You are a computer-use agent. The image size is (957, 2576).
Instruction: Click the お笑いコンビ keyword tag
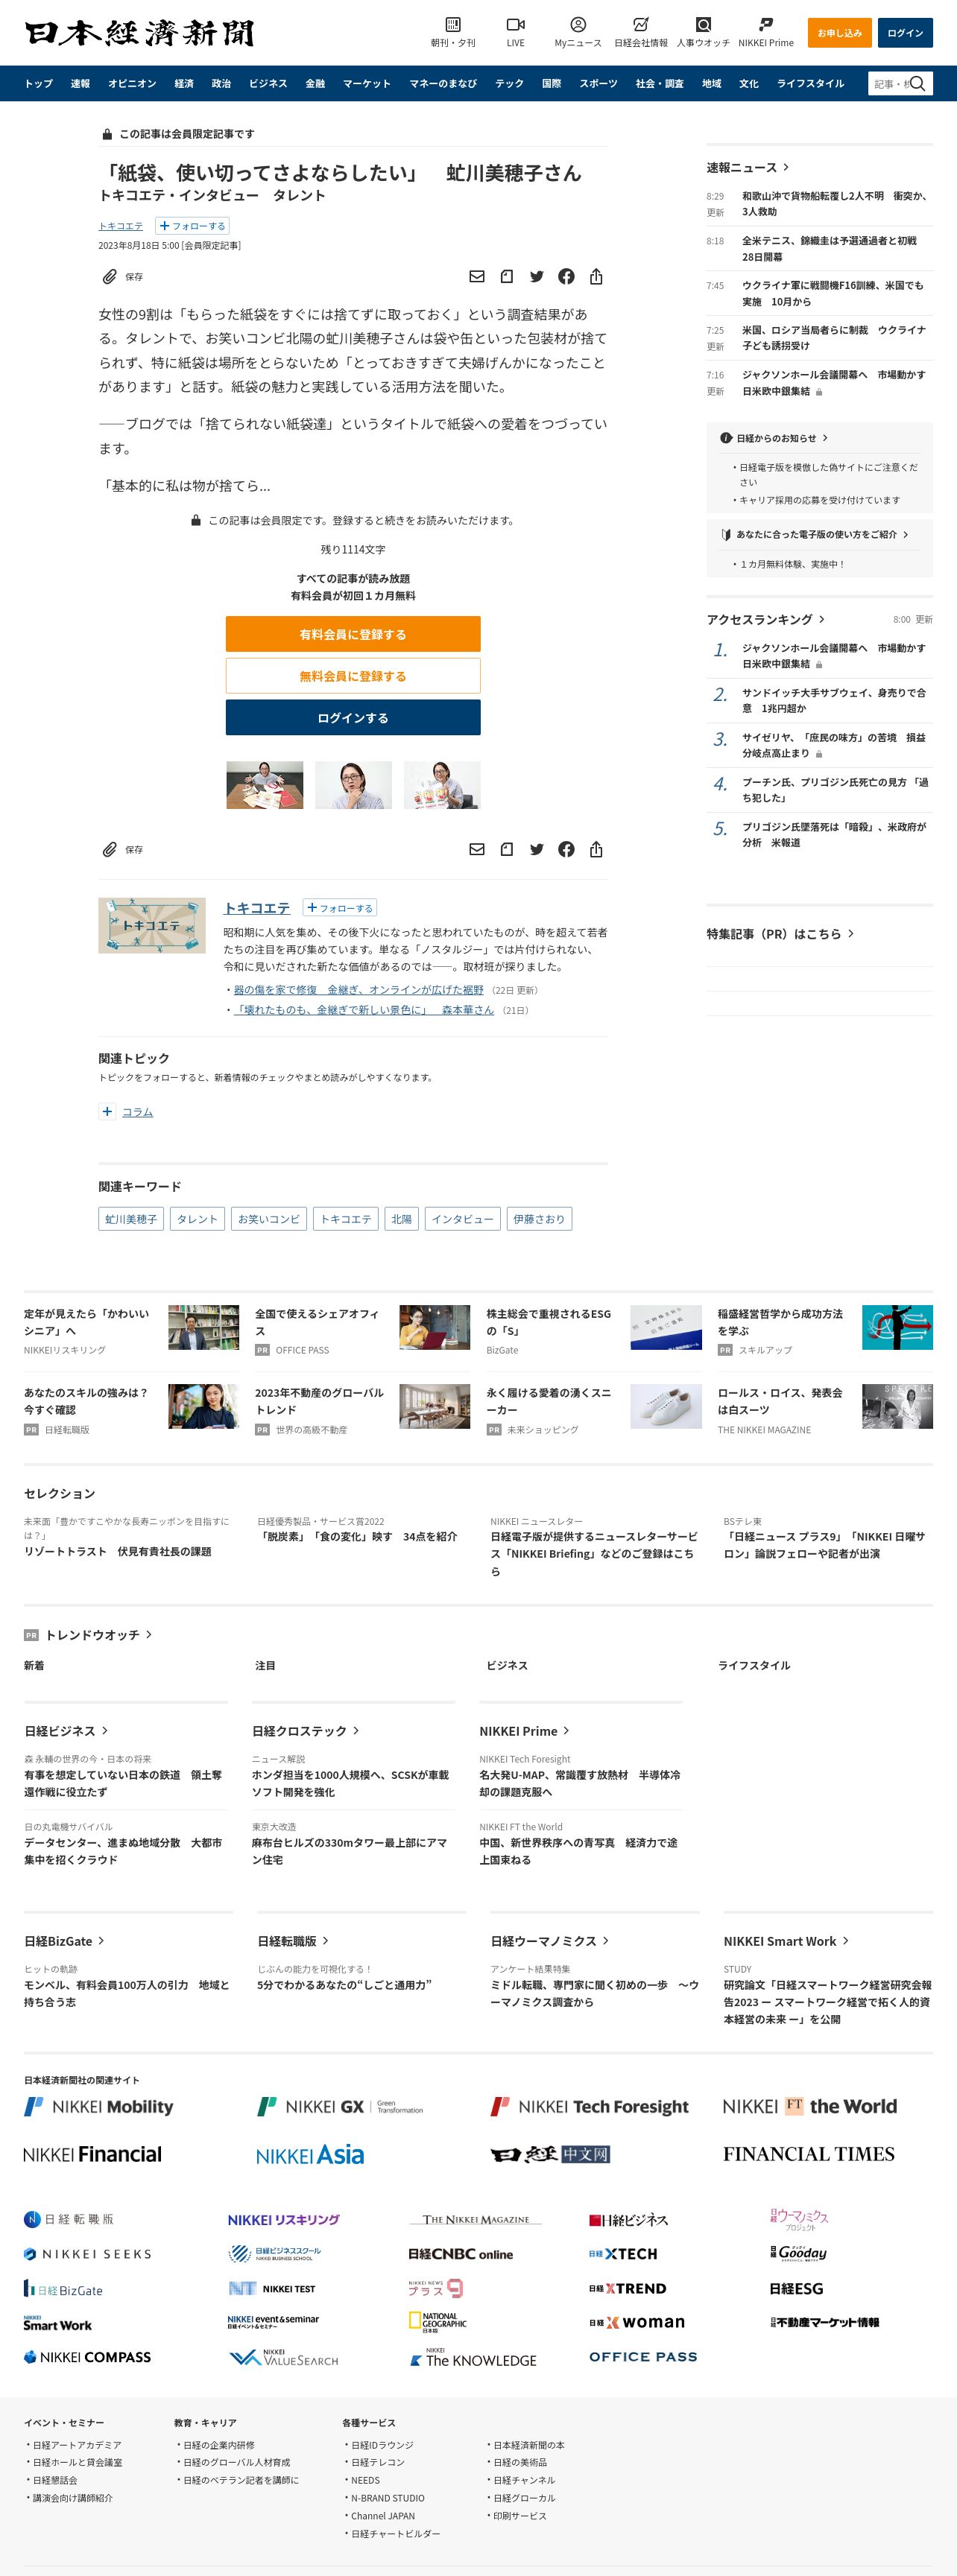[268, 1218]
